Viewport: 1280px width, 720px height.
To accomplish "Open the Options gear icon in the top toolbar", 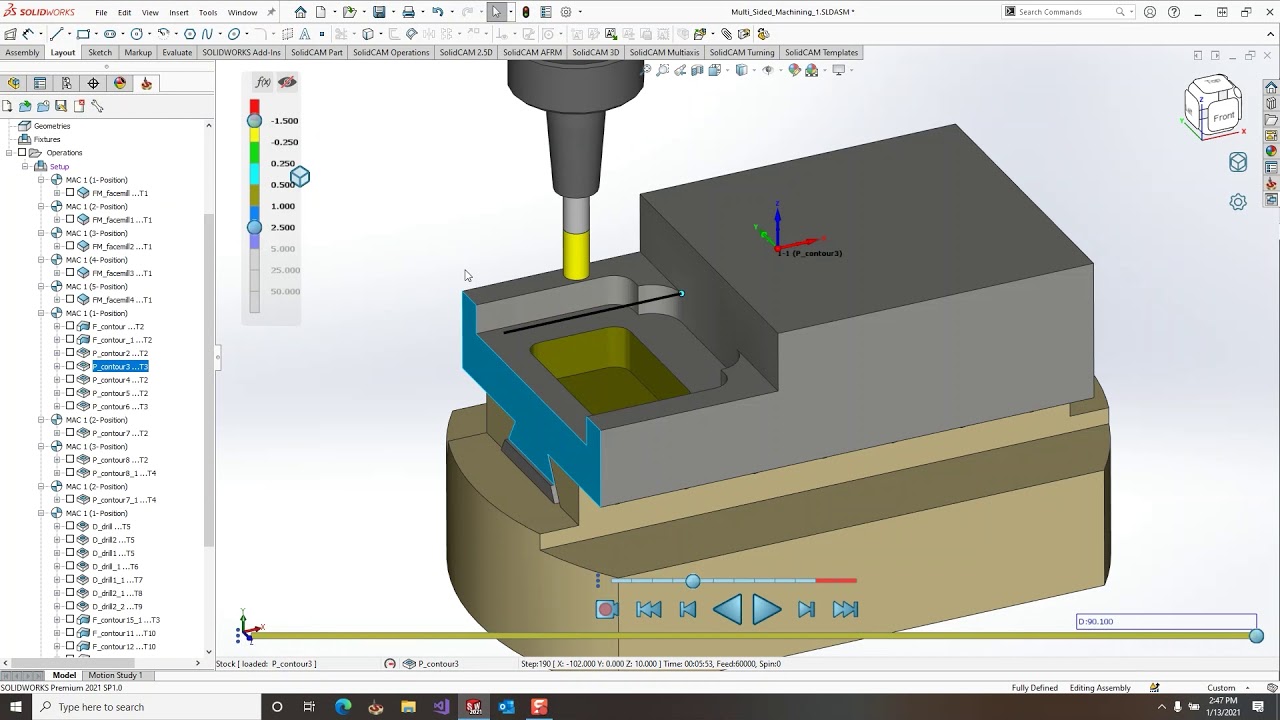I will [x=566, y=12].
